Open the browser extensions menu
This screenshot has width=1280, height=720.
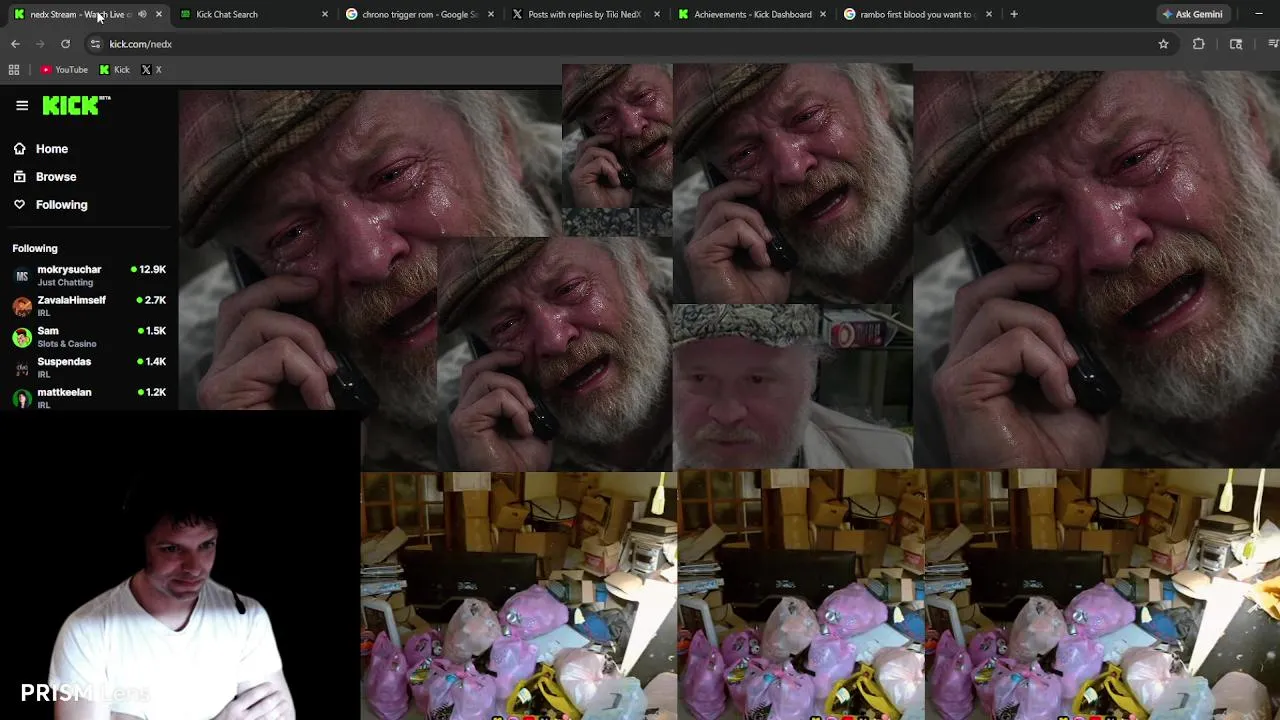(1198, 44)
